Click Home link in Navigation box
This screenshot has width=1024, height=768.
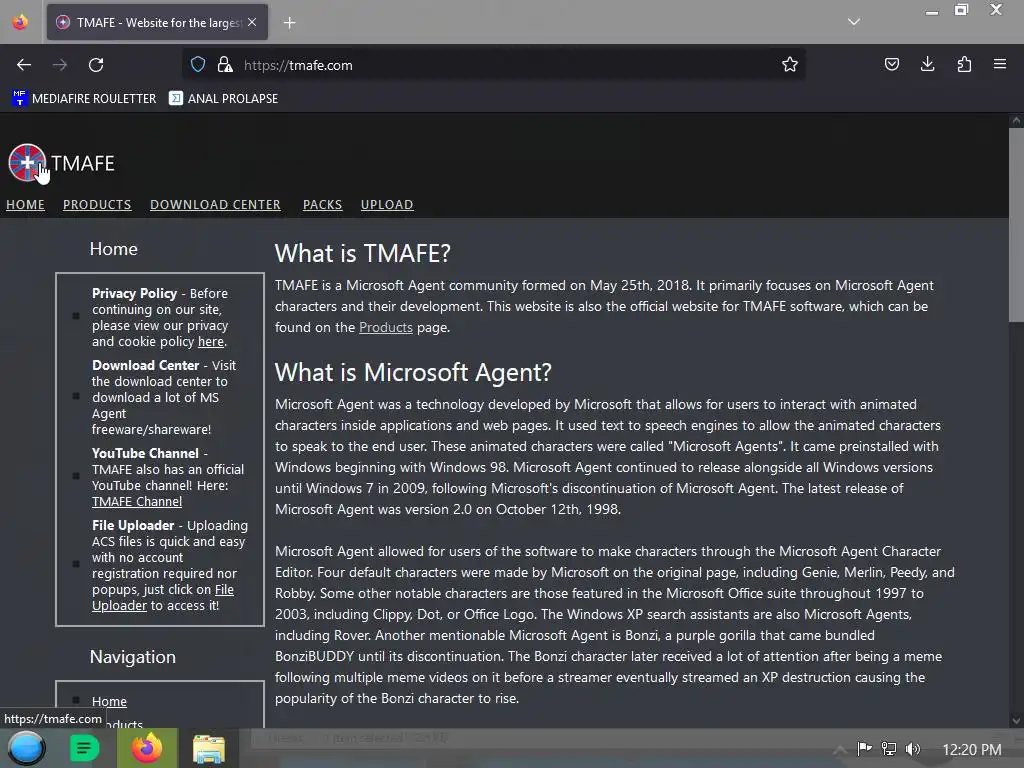[109, 701]
